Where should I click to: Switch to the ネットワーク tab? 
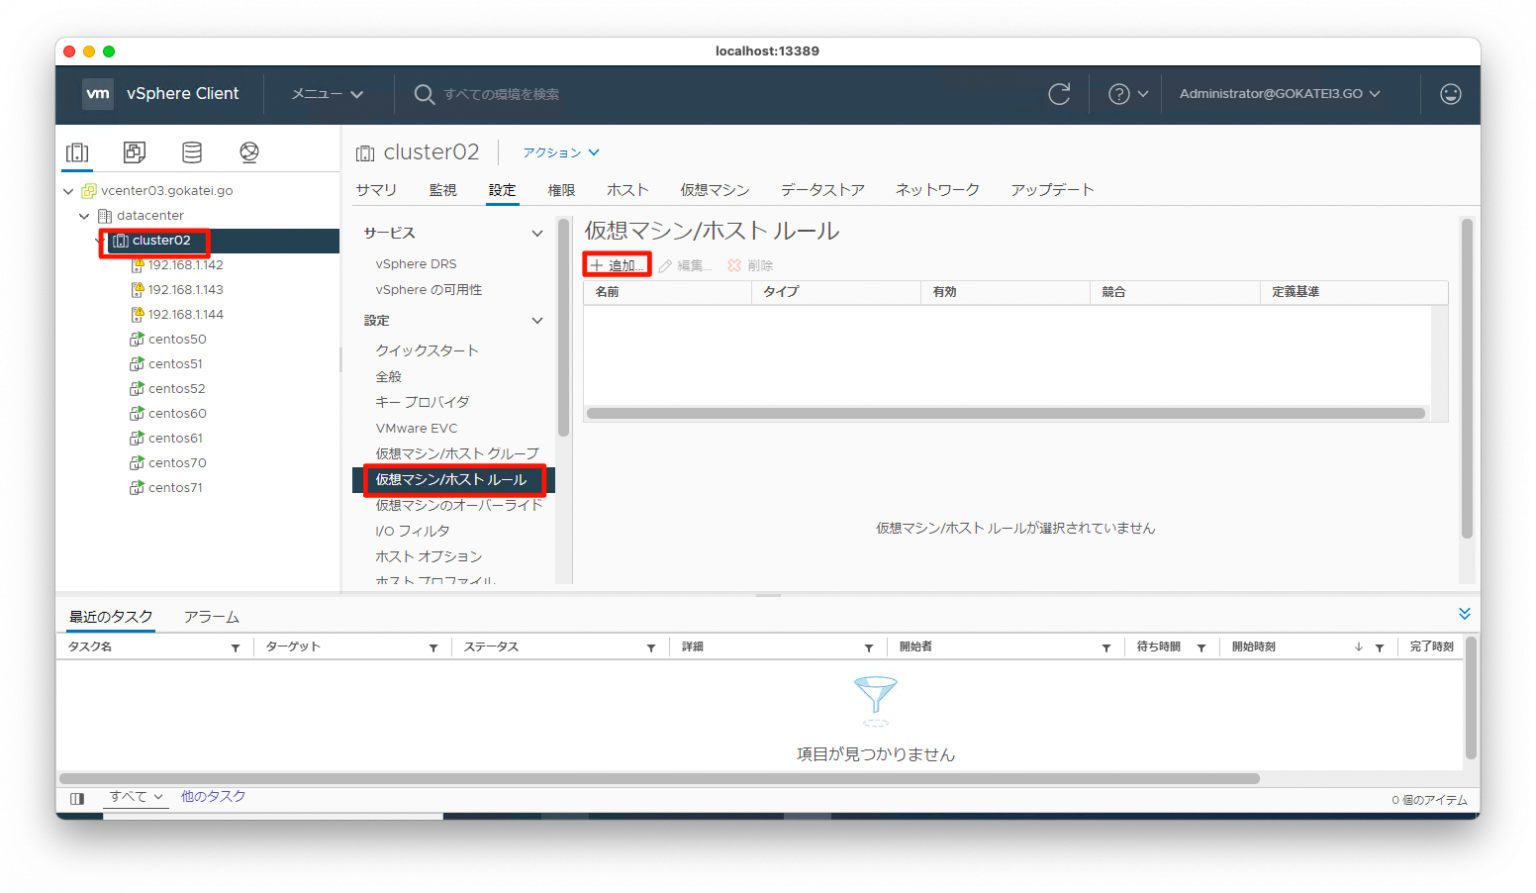(x=937, y=189)
